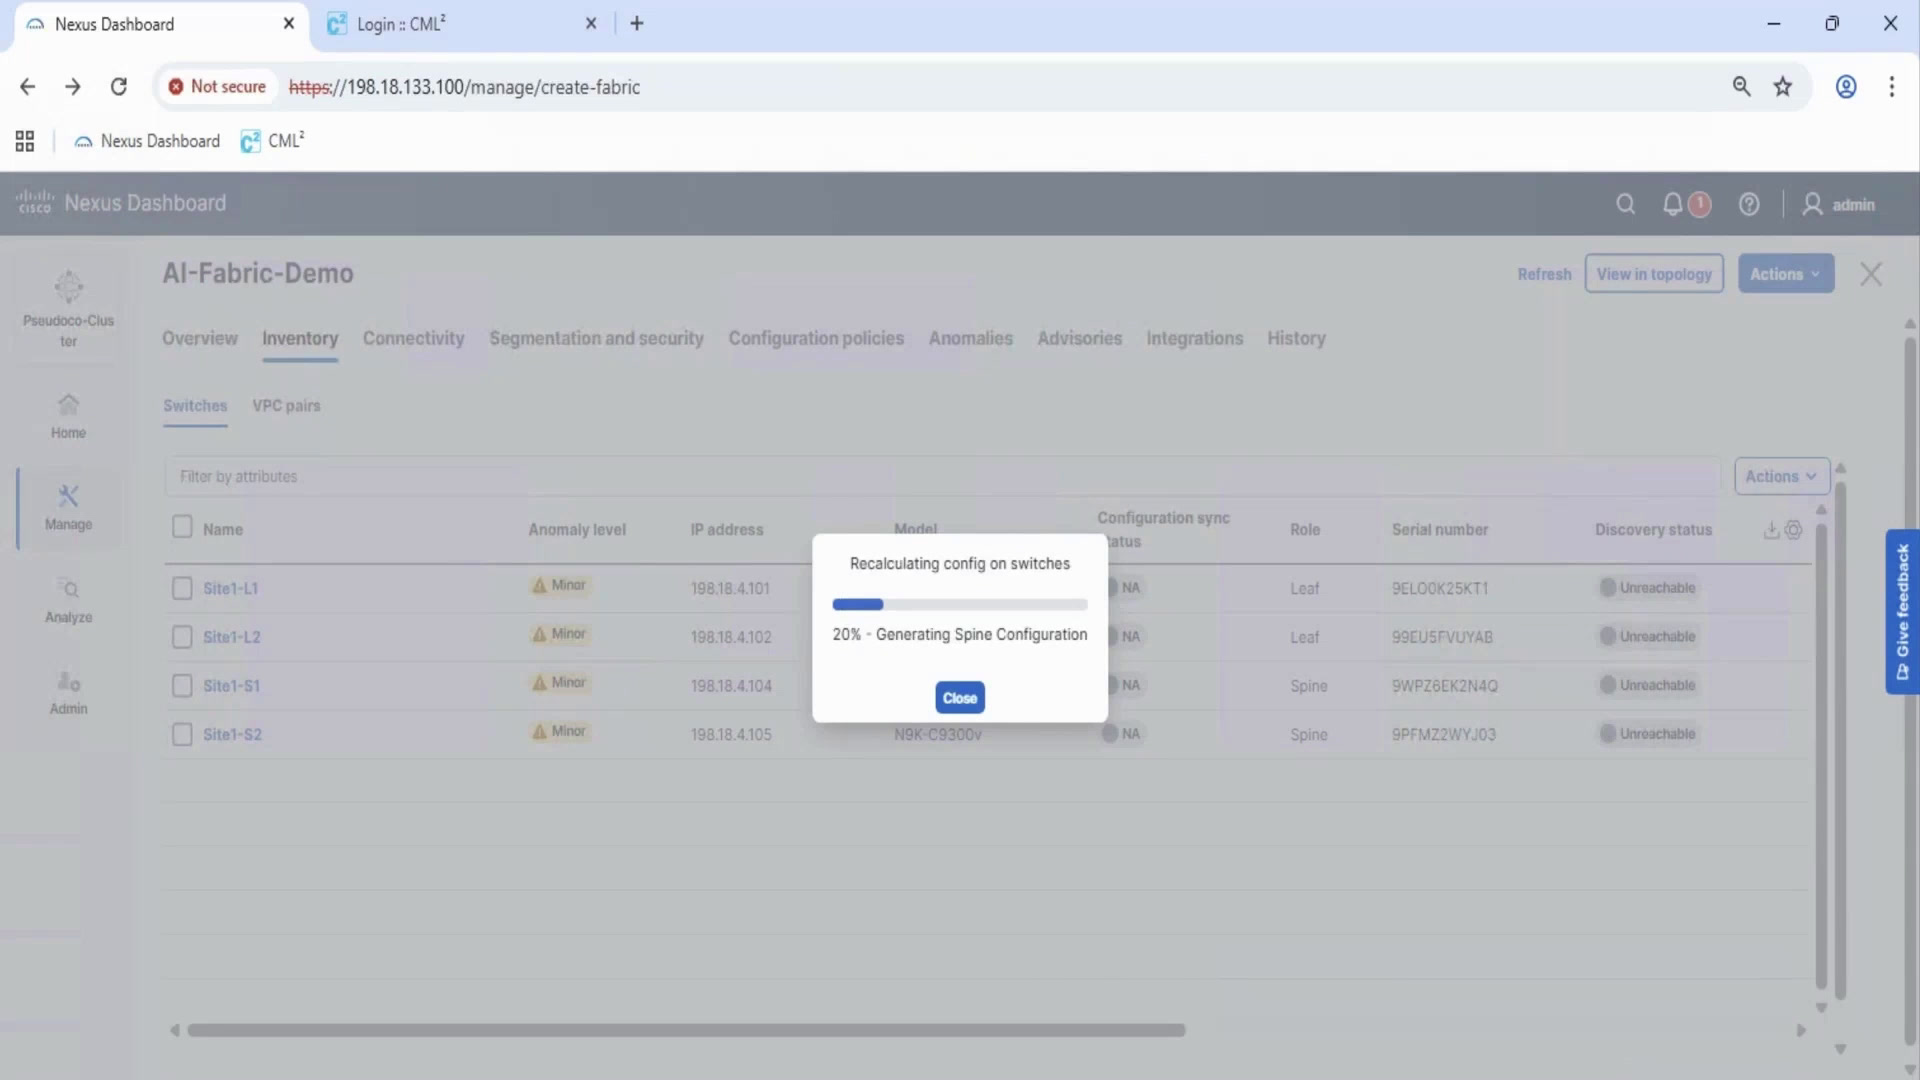Bookmark this page with star icon
This screenshot has width=1920, height=1080.
click(1782, 87)
